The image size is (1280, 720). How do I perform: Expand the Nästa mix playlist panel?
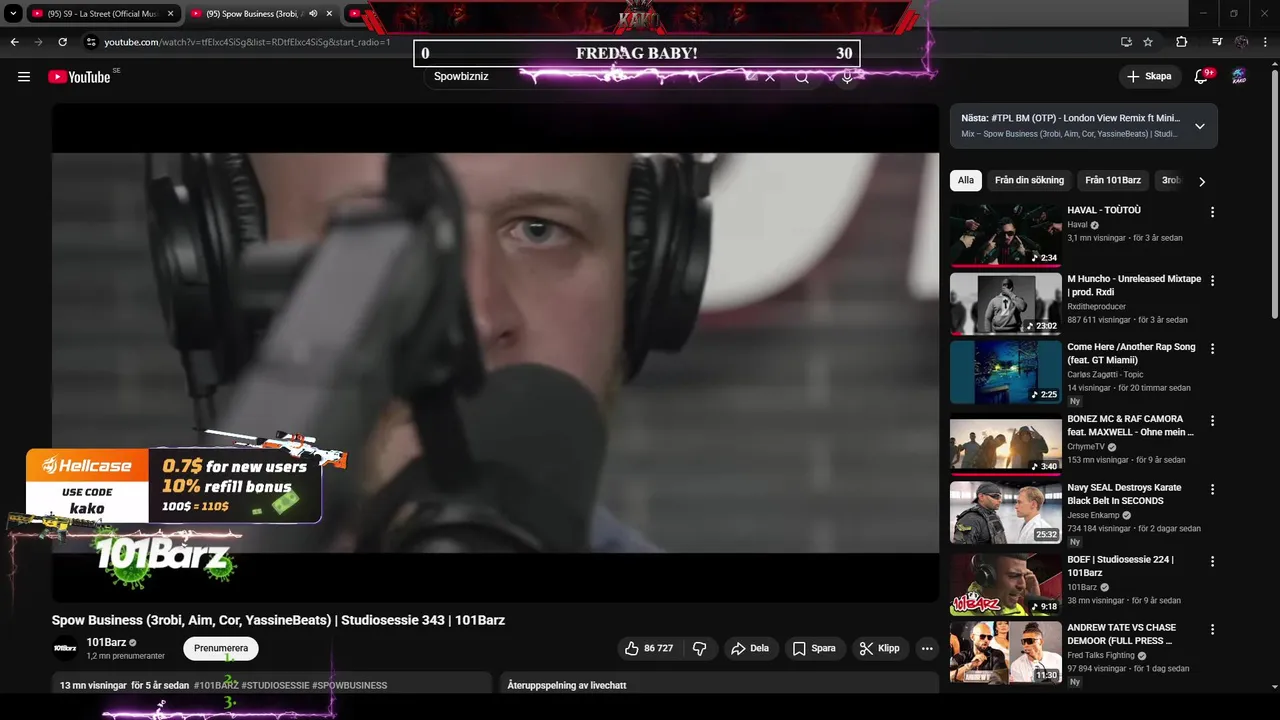(1200, 126)
